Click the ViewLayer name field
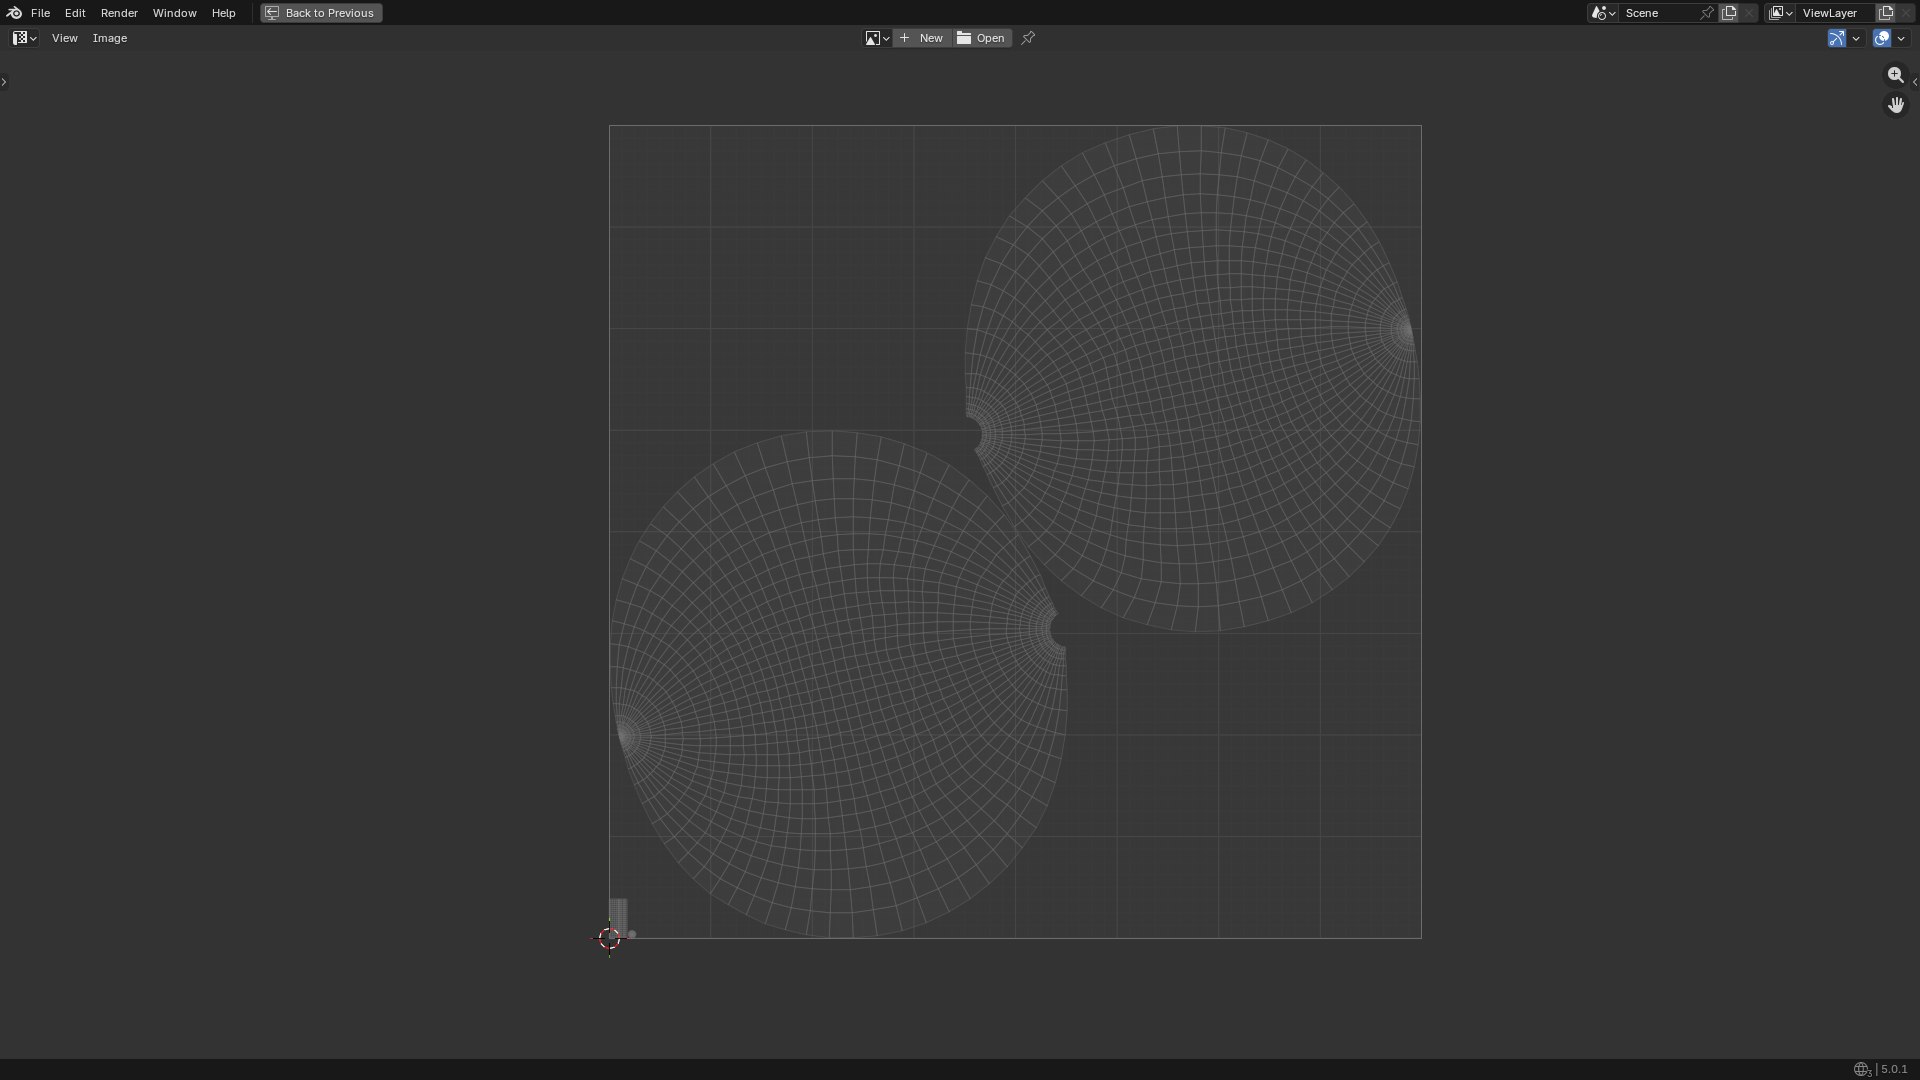Viewport: 1920px width, 1080px height. [1835, 13]
